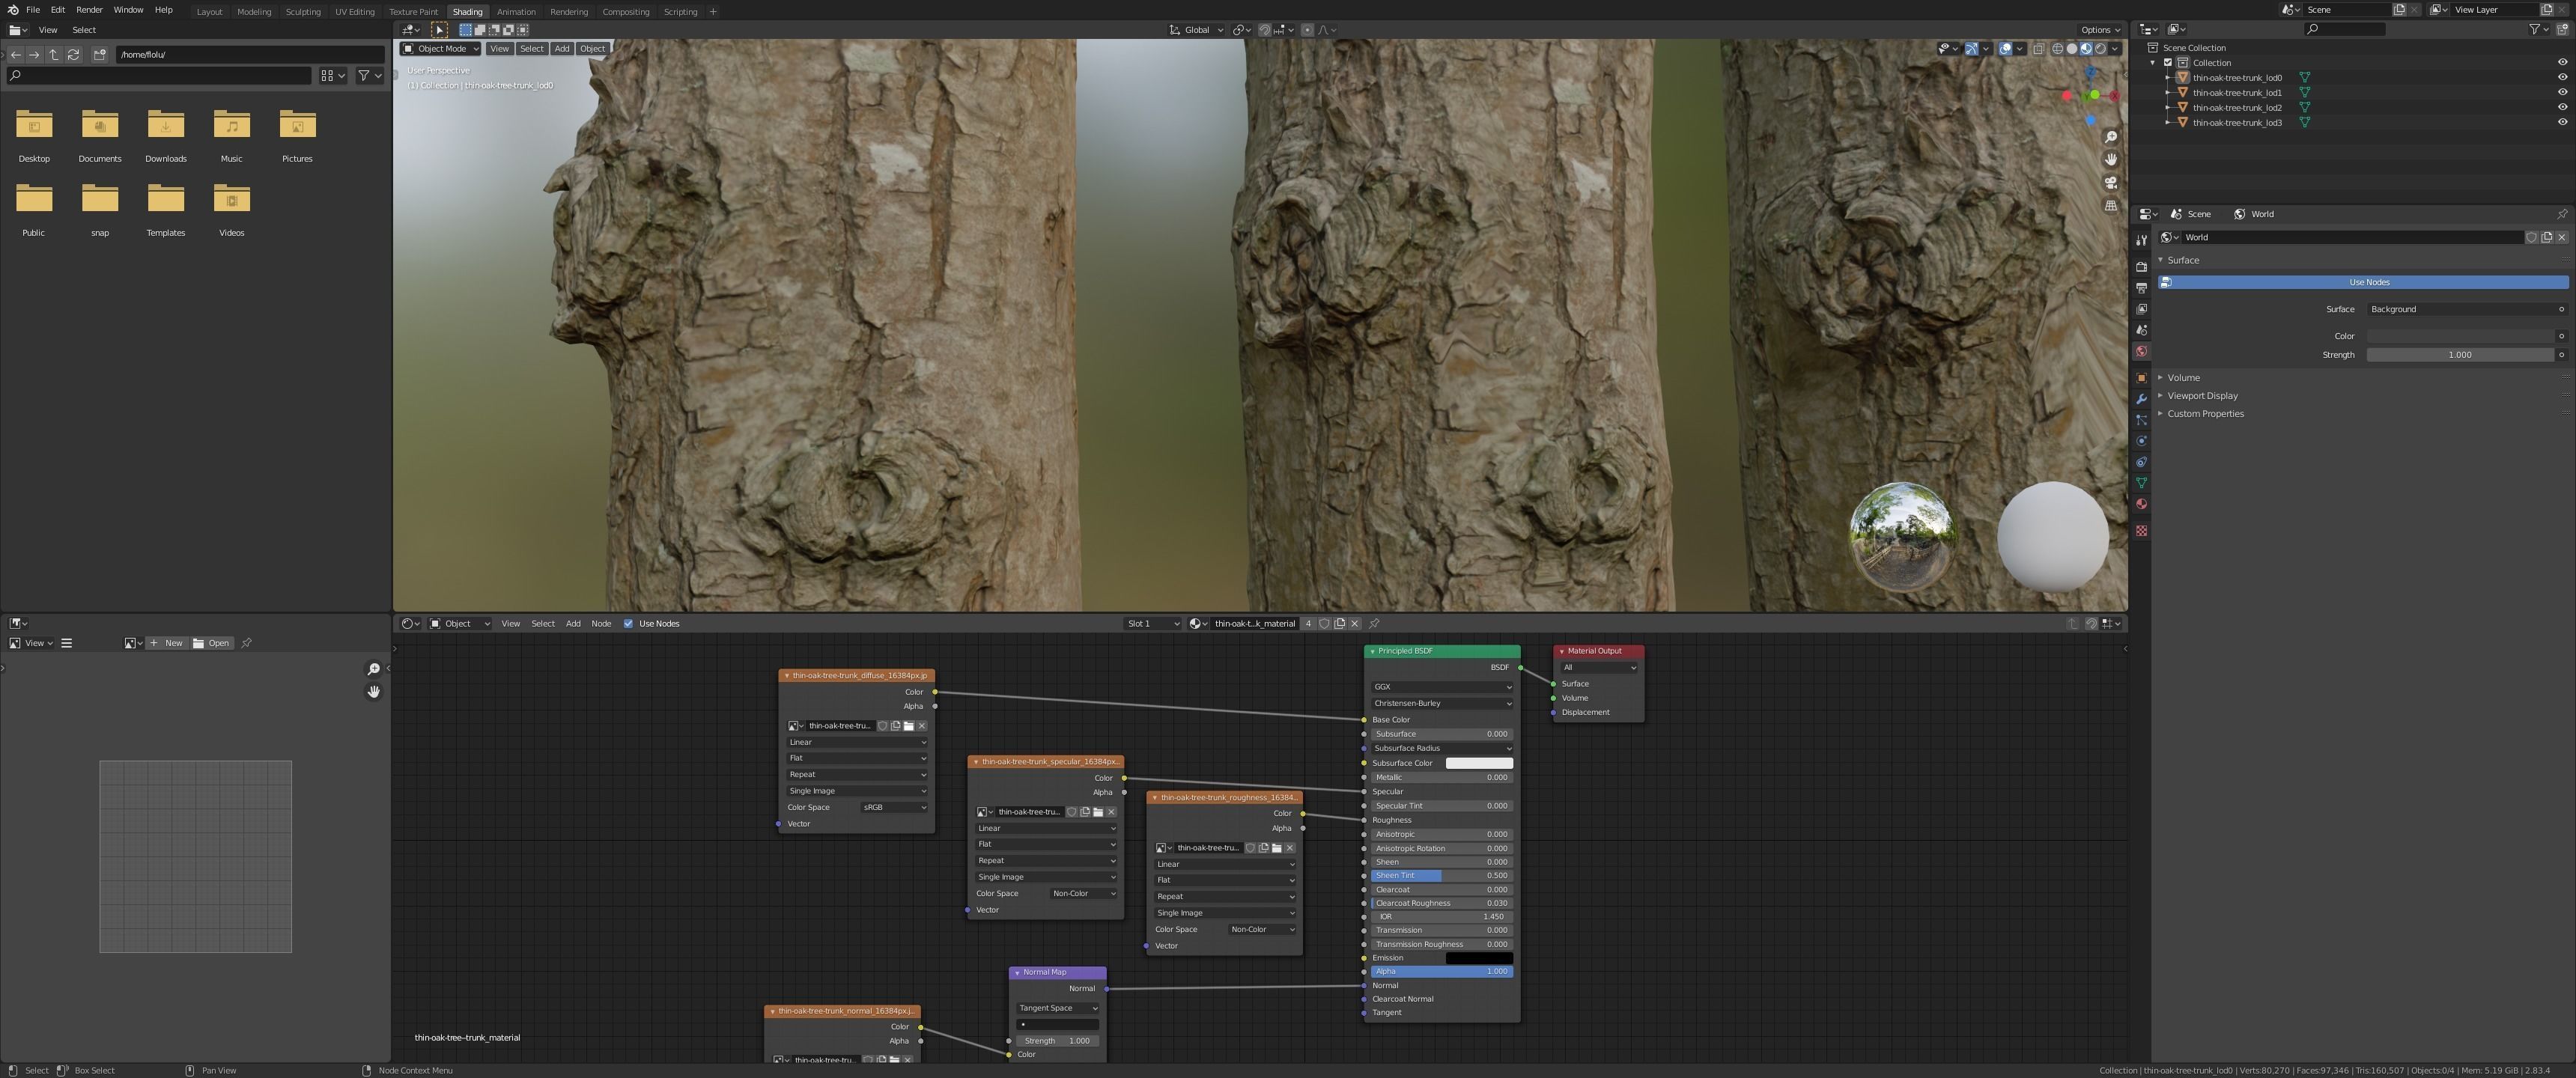
Task: Open the viewport Options dropdown
Action: (x=2100, y=30)
